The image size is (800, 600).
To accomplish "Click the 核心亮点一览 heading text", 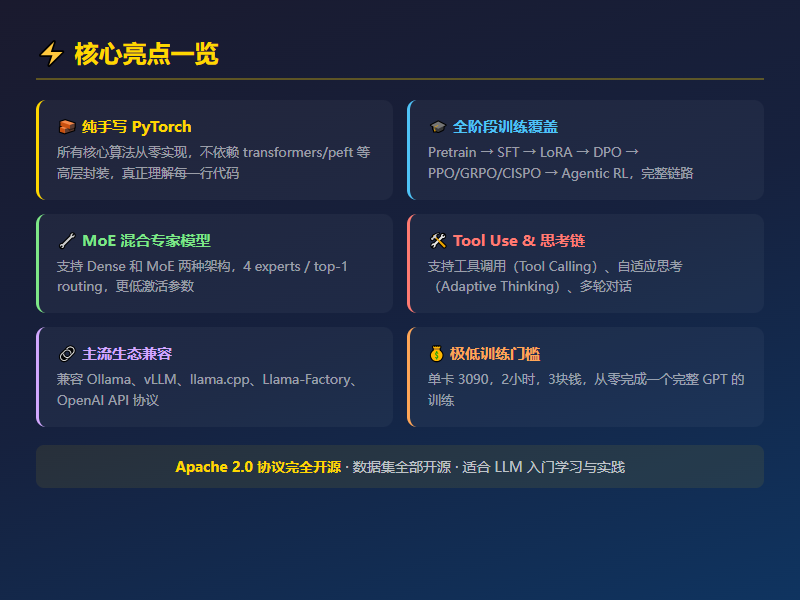I will pos(146,54).
